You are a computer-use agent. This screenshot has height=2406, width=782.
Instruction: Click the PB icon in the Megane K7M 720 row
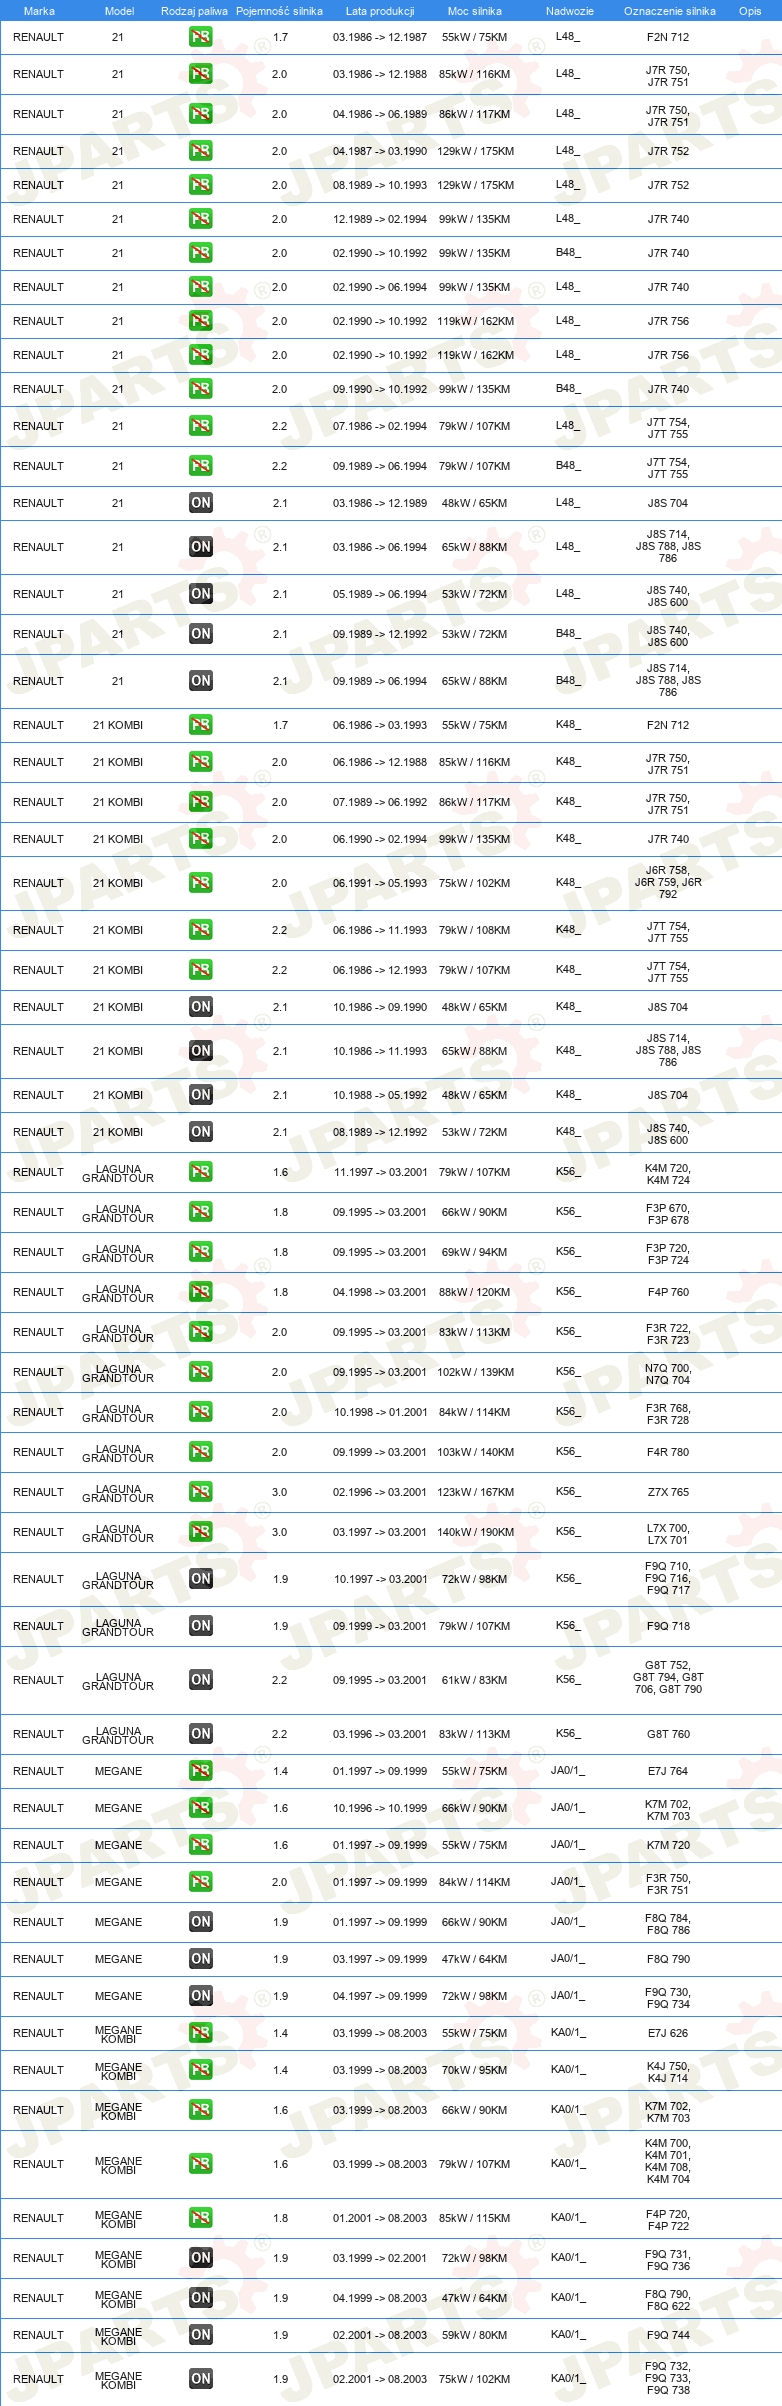coord(201,1845)
